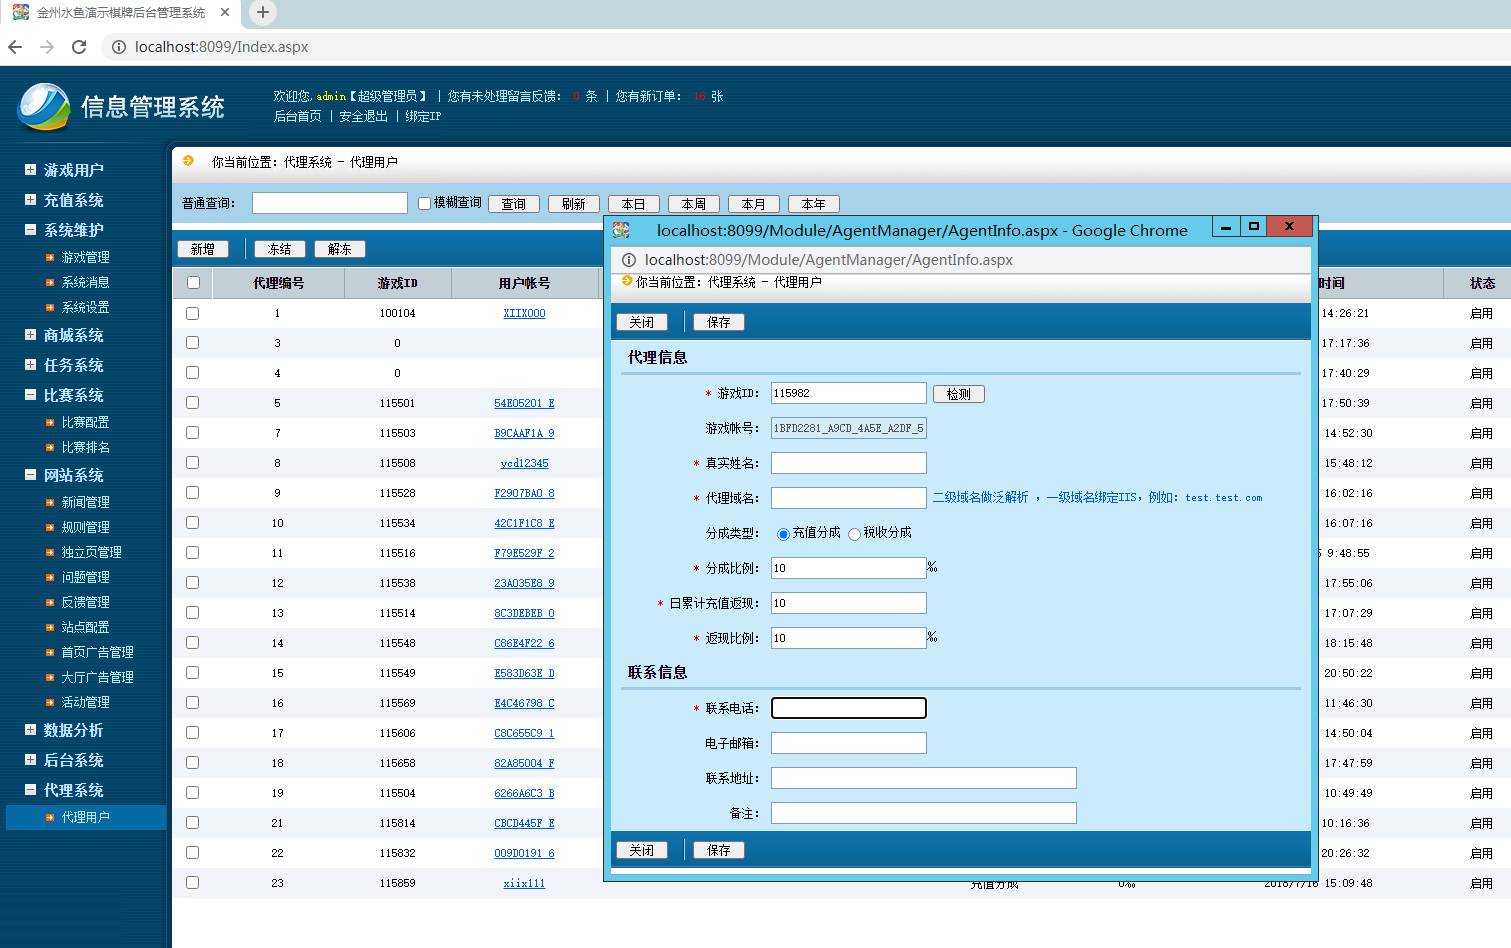Click into the 真实姓名 input field
This screenshot has width=1511, height=948.
pyautogui.click(x=848, y=463)
